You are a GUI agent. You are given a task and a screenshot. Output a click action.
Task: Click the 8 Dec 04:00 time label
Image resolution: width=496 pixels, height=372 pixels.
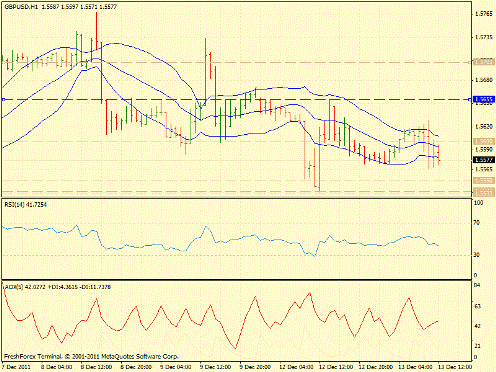57,367
